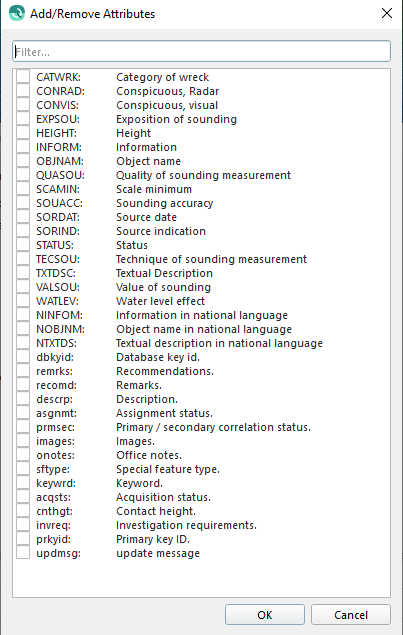Tick the VALSOU Value of sounding checkbox
The width and height of the screenshot is (403, 635).
click(23, 287)
